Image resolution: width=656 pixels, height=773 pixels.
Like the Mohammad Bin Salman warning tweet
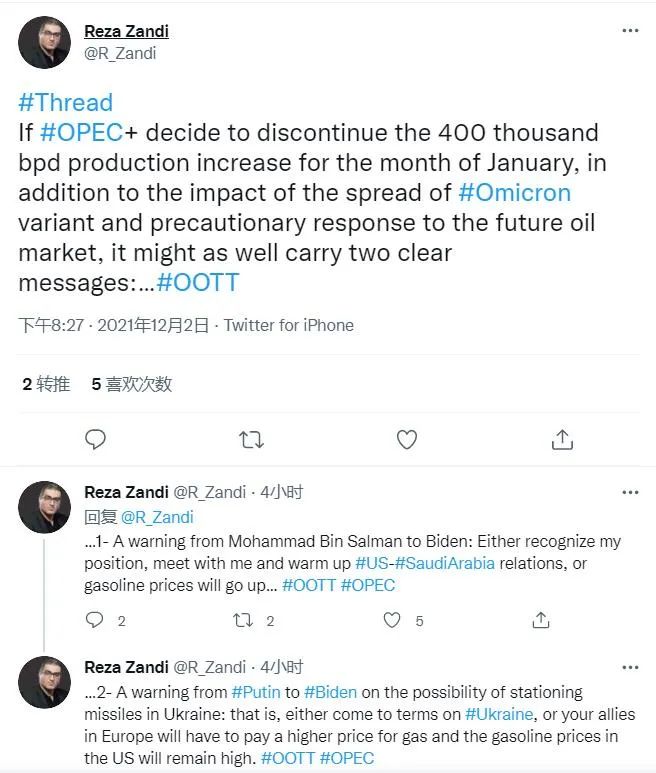tap(392, 620)
